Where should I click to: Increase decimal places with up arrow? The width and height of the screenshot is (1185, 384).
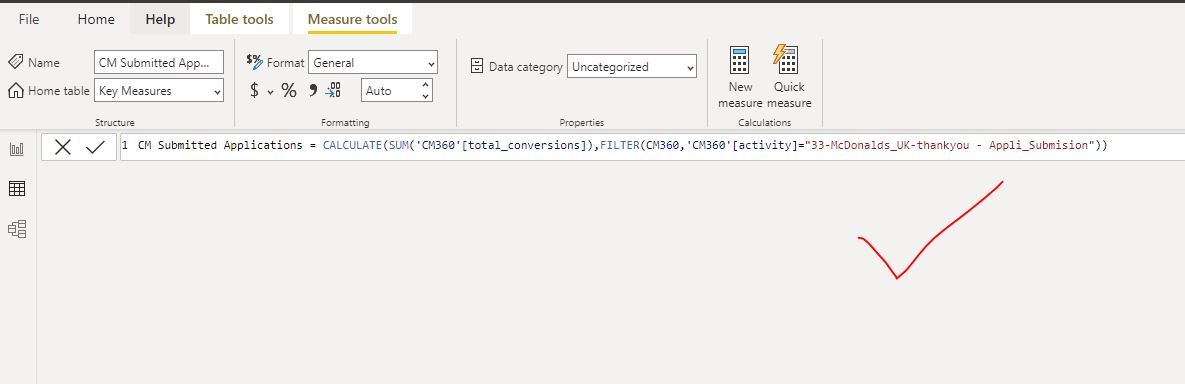(425, 85)
